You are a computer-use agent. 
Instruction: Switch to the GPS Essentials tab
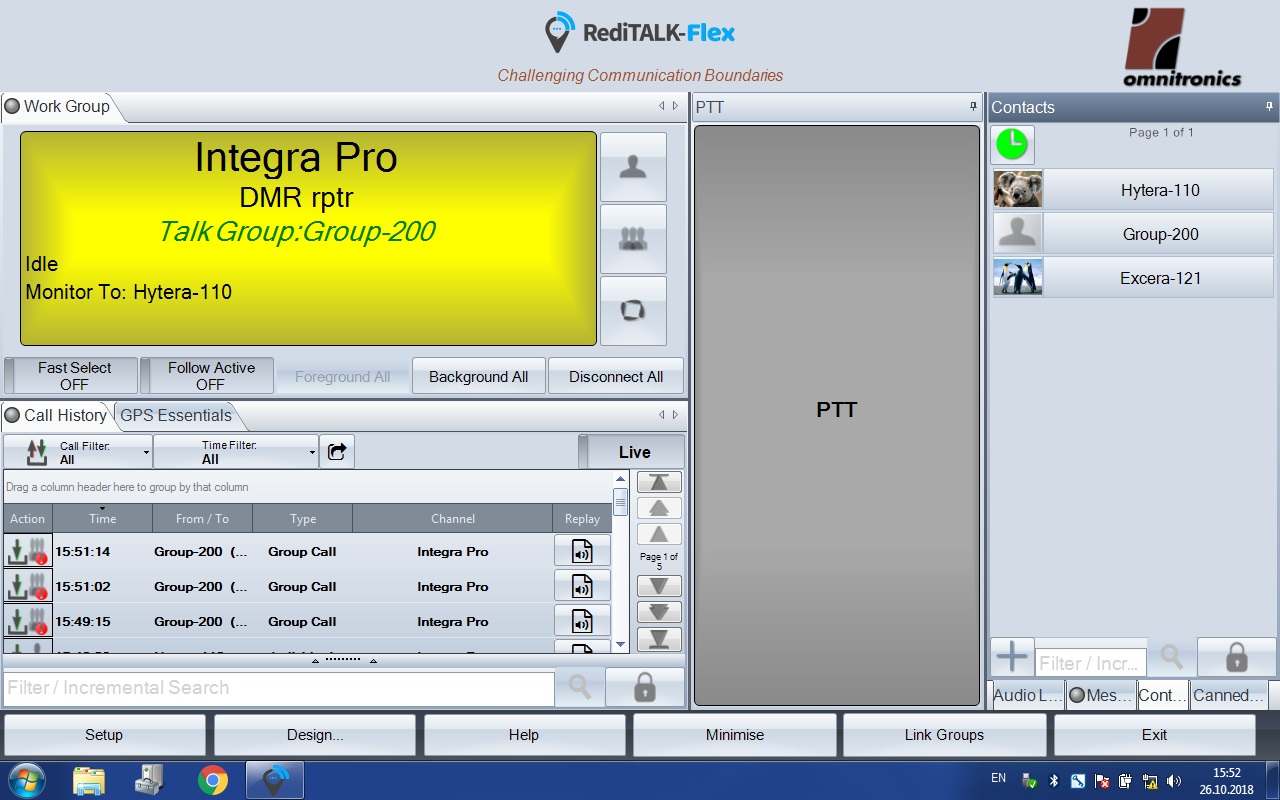[176, 415]
